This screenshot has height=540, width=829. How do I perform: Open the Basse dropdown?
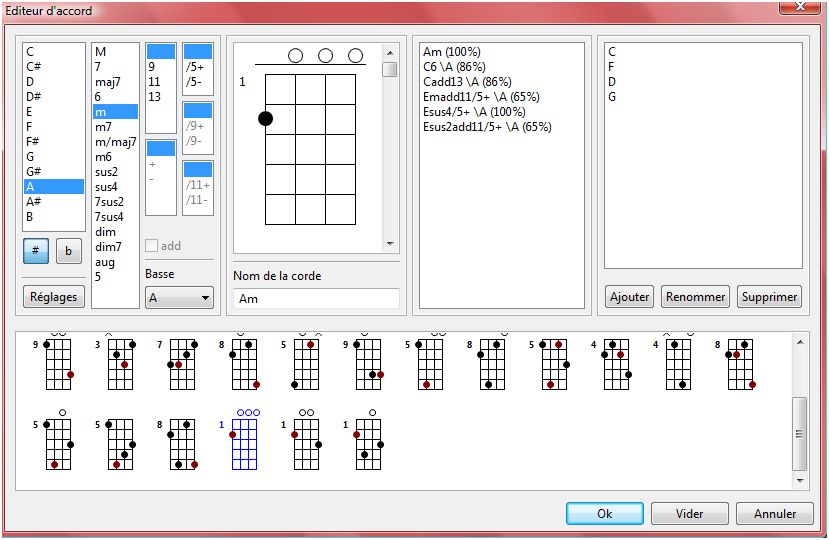[x=179, y=297]
